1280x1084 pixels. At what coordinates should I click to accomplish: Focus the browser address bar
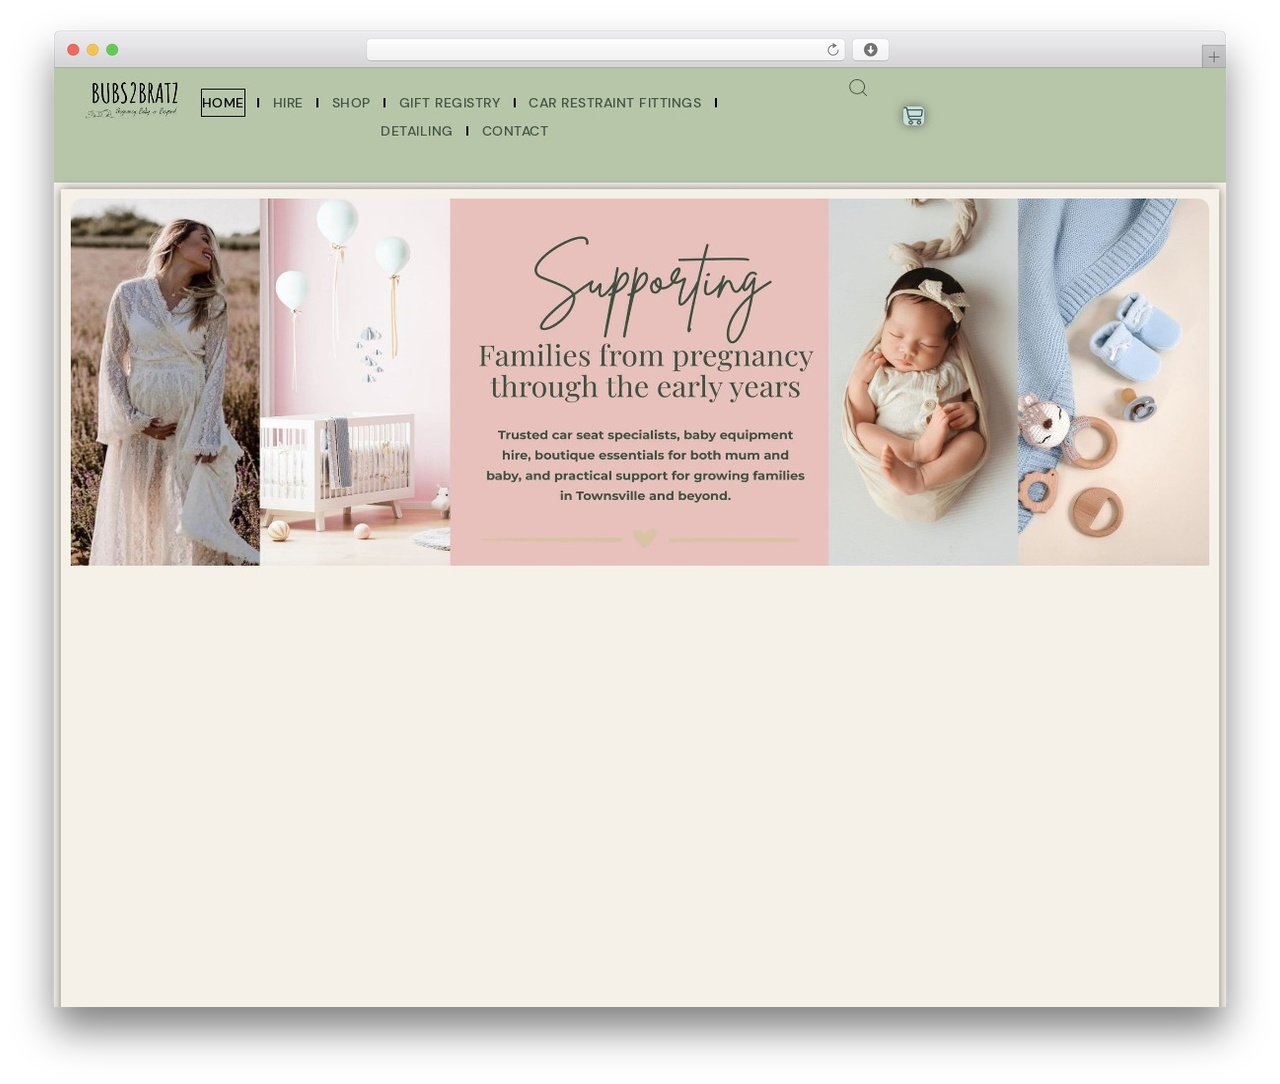[x=595, y=50]
